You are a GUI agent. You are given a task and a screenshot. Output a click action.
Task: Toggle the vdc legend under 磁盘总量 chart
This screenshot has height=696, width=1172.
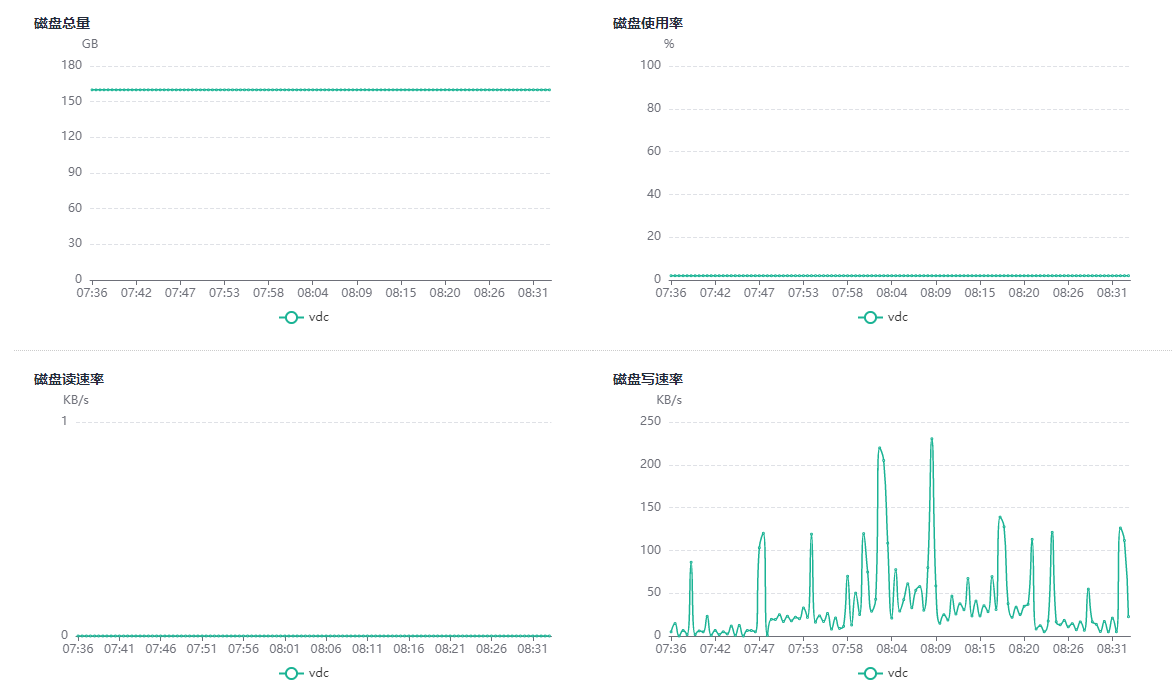tap(304, 317)
